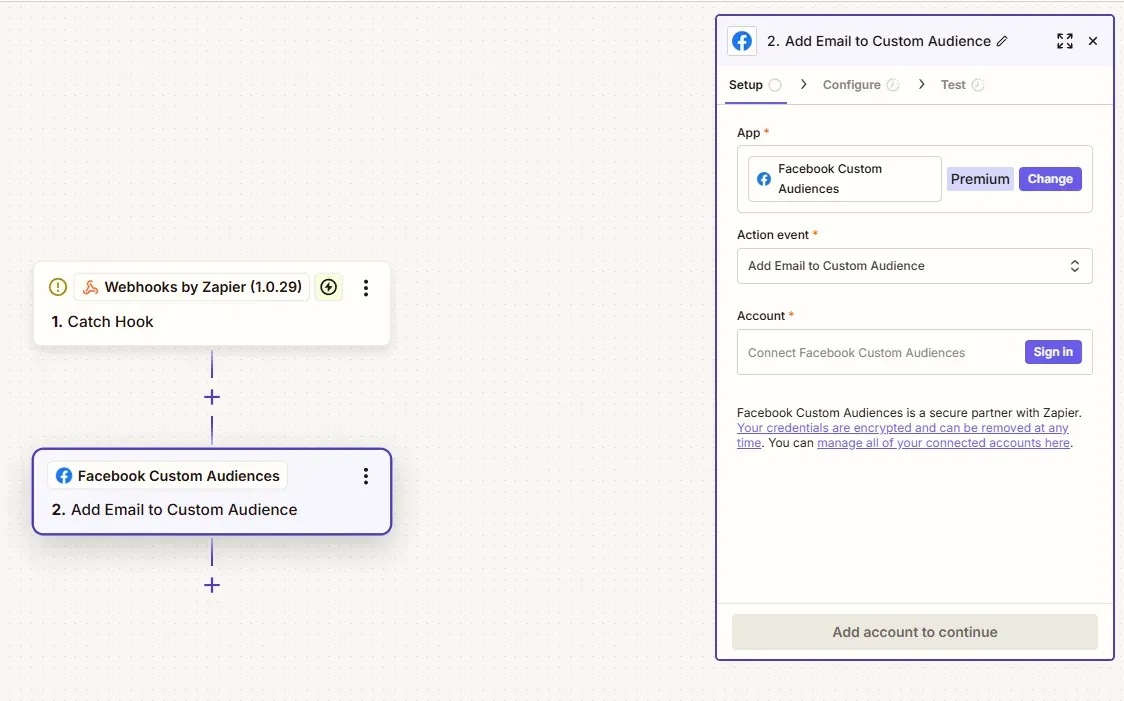Close the step editor panel

tap(1092, 42)
